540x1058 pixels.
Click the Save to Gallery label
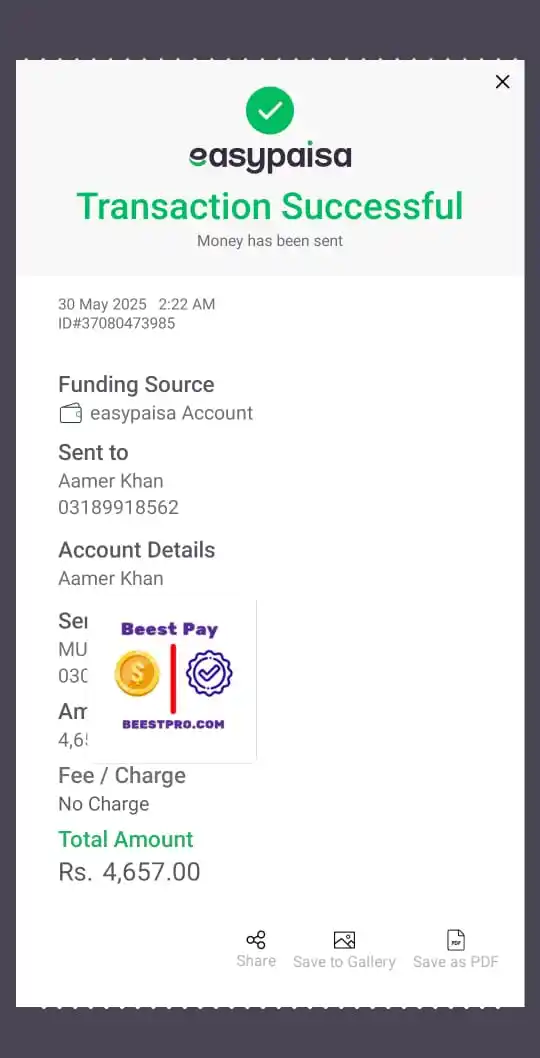pos(344,962)
